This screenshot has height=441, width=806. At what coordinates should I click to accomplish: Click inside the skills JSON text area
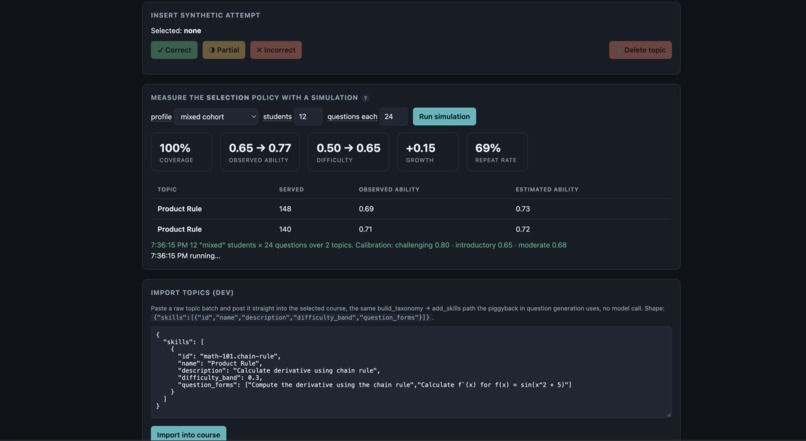[411, 372]
